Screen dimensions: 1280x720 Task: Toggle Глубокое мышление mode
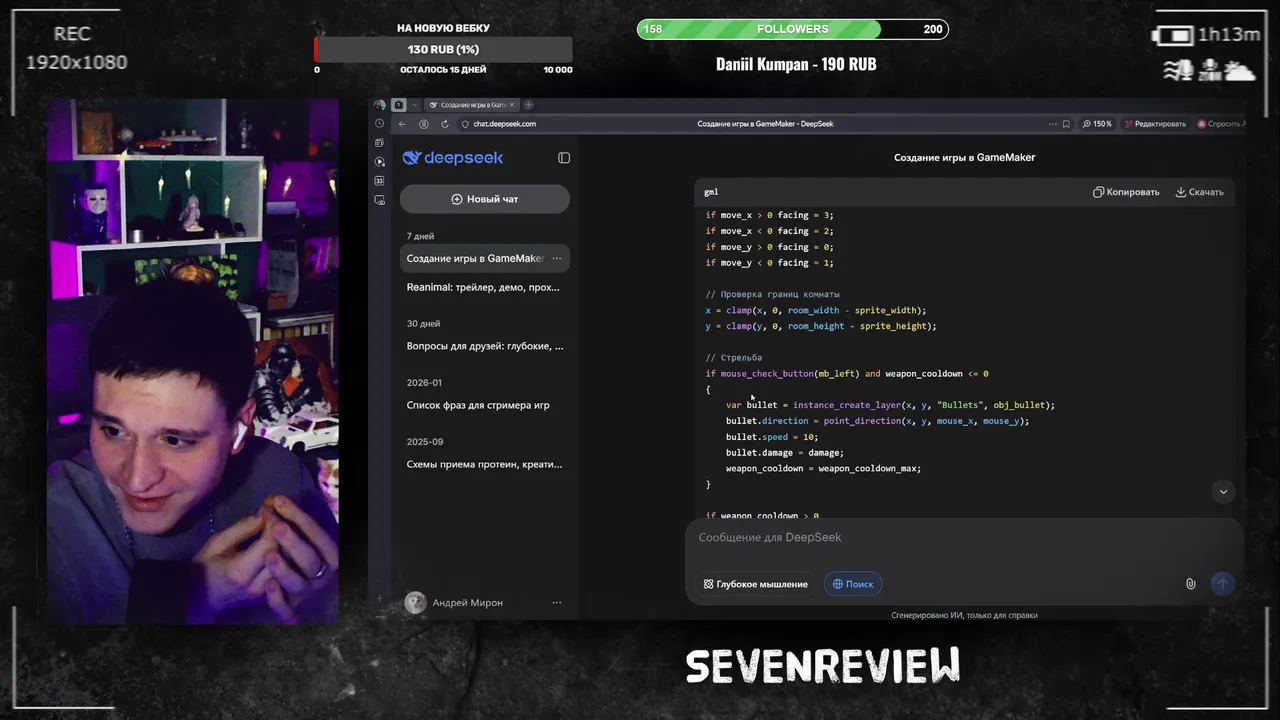point(756,584)
